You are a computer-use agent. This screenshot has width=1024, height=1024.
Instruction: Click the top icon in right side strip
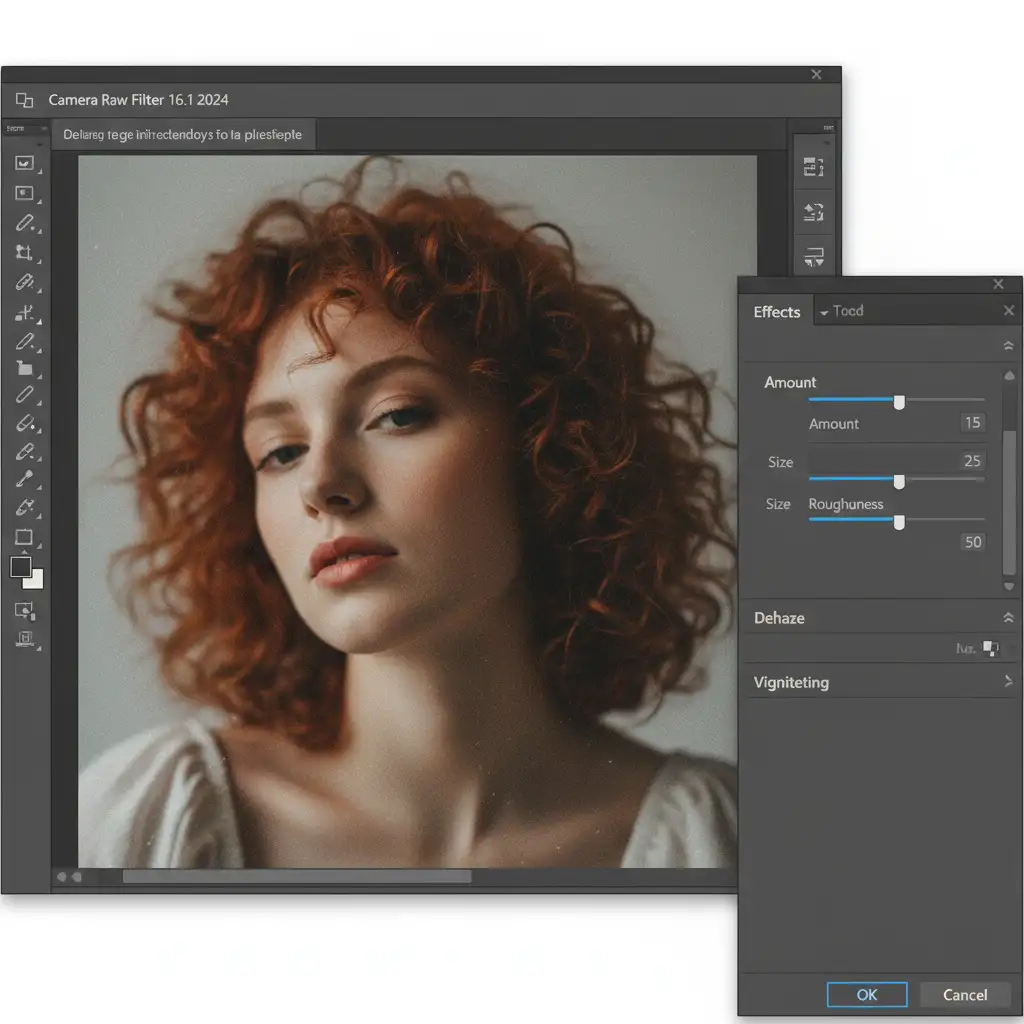click(813, 168)
